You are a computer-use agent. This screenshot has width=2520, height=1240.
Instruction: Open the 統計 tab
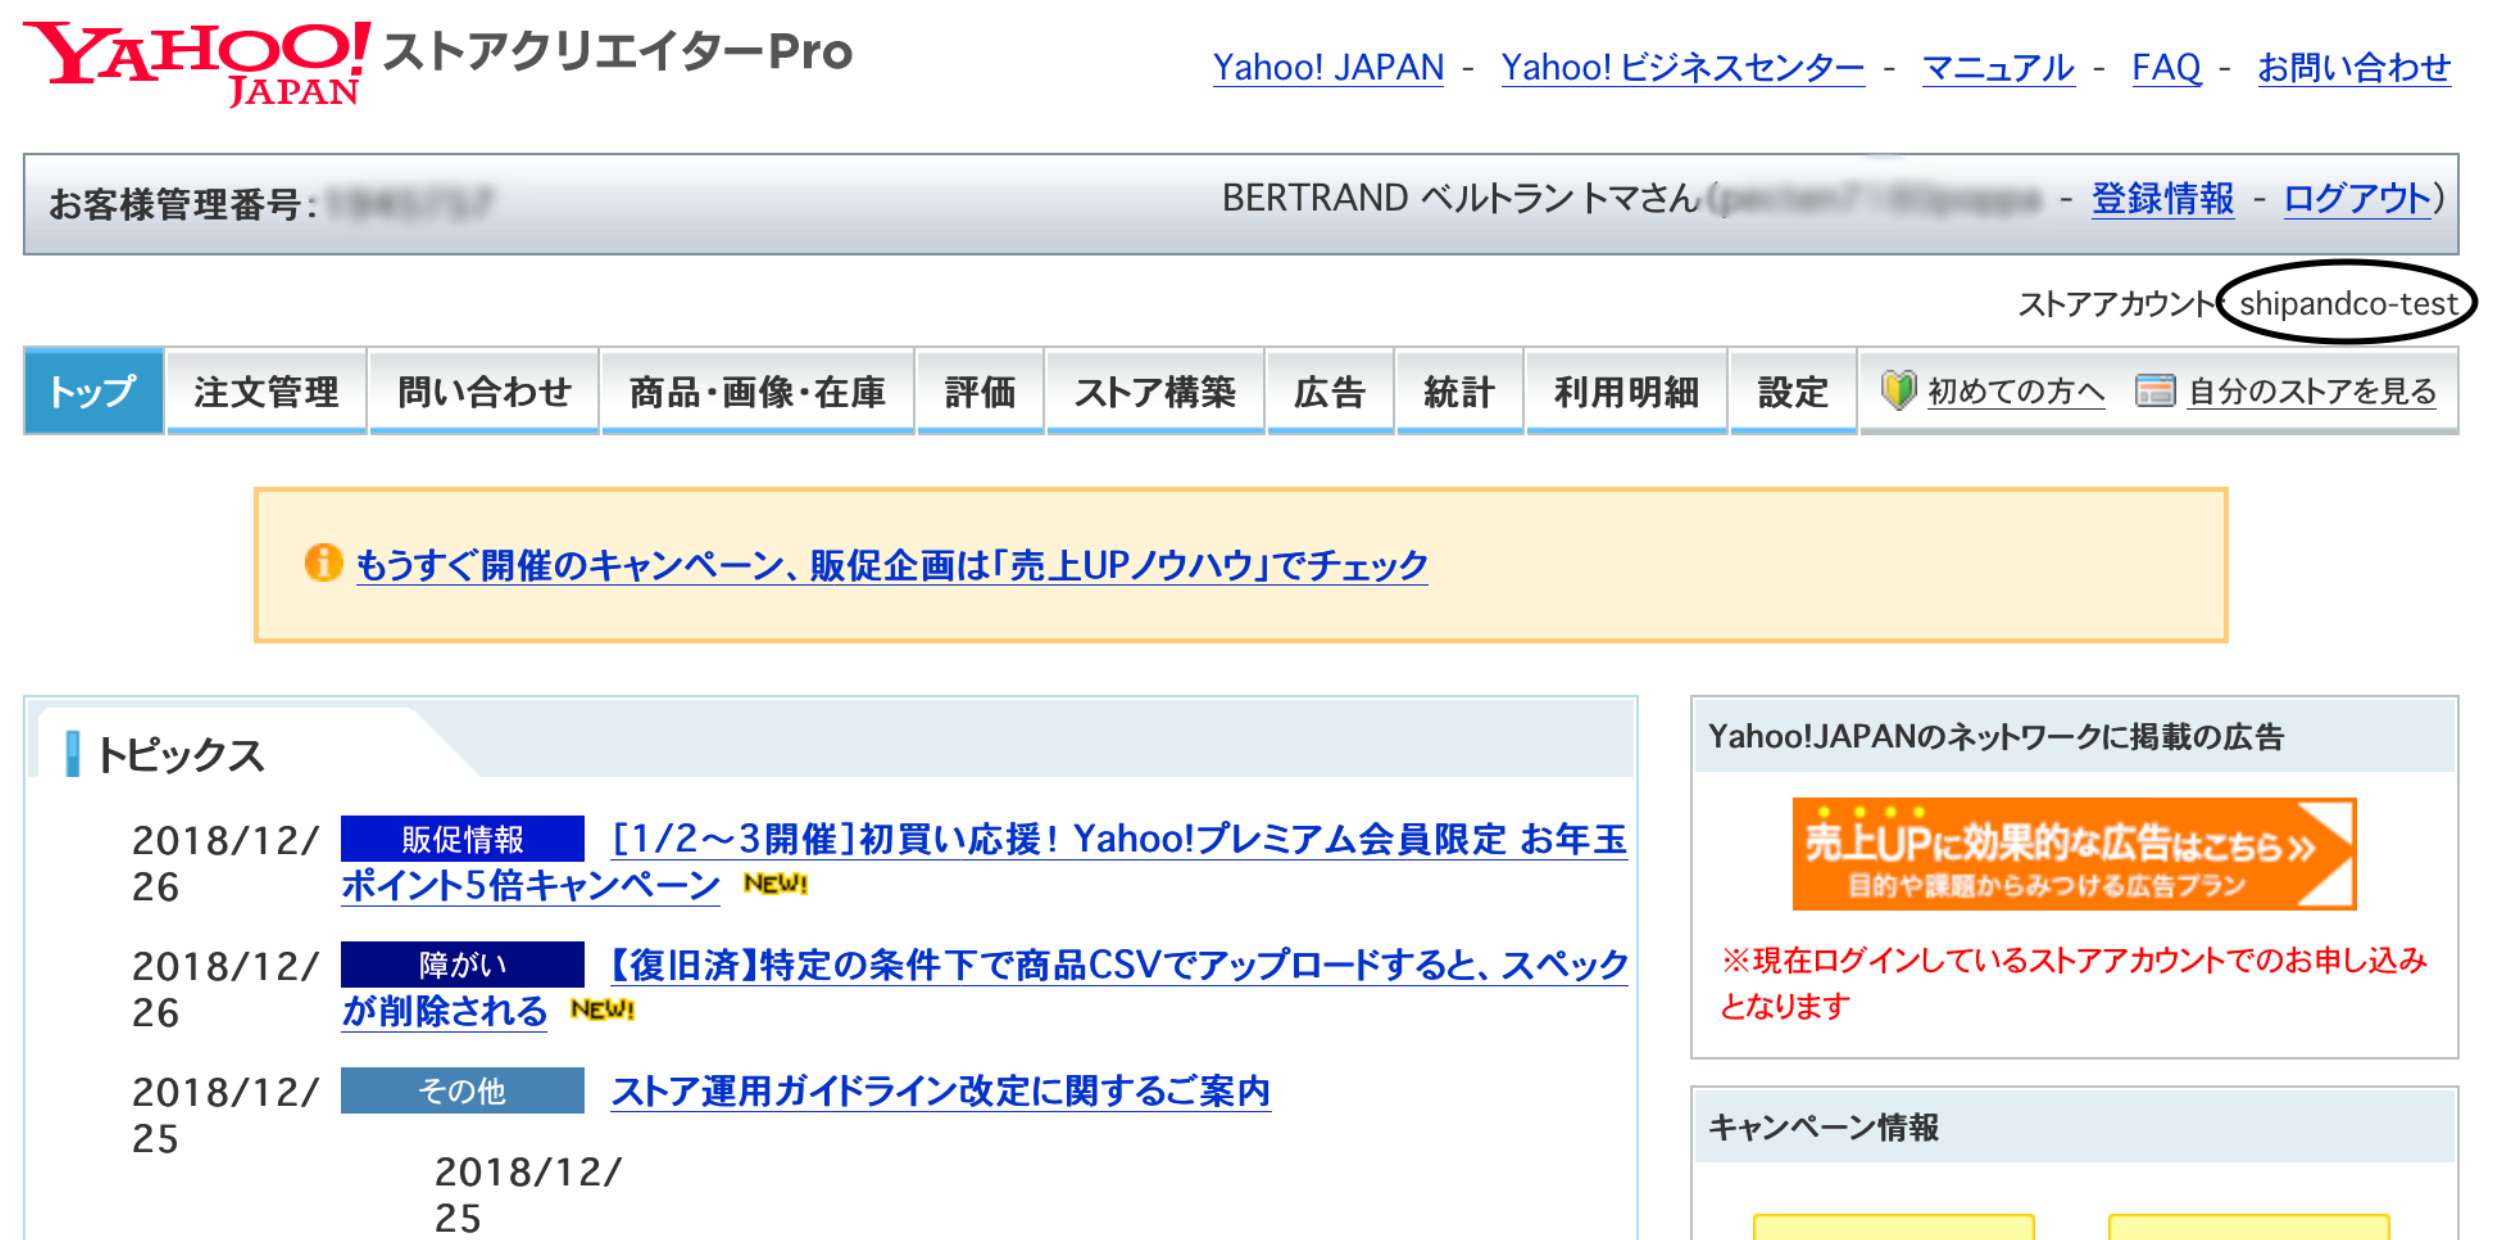1459,391
